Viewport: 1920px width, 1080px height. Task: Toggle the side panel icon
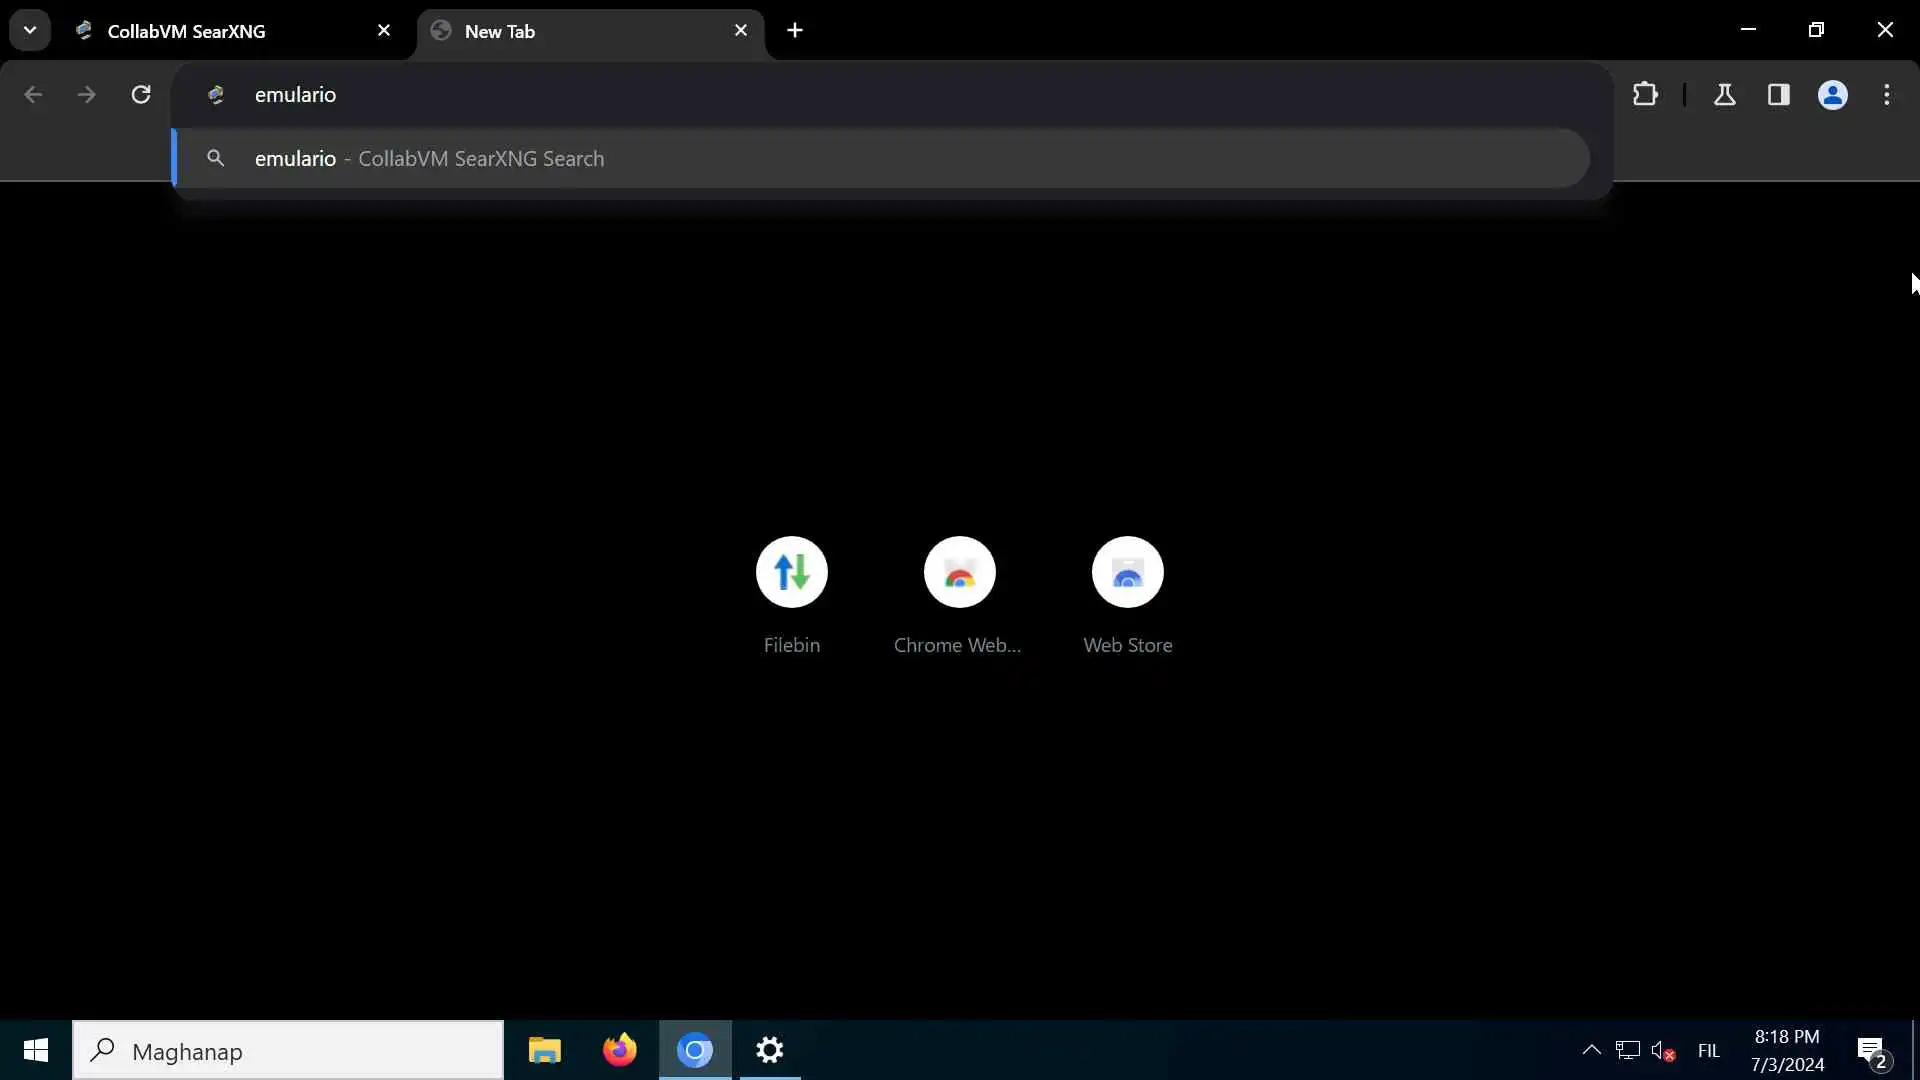(x=1778, y=95)
